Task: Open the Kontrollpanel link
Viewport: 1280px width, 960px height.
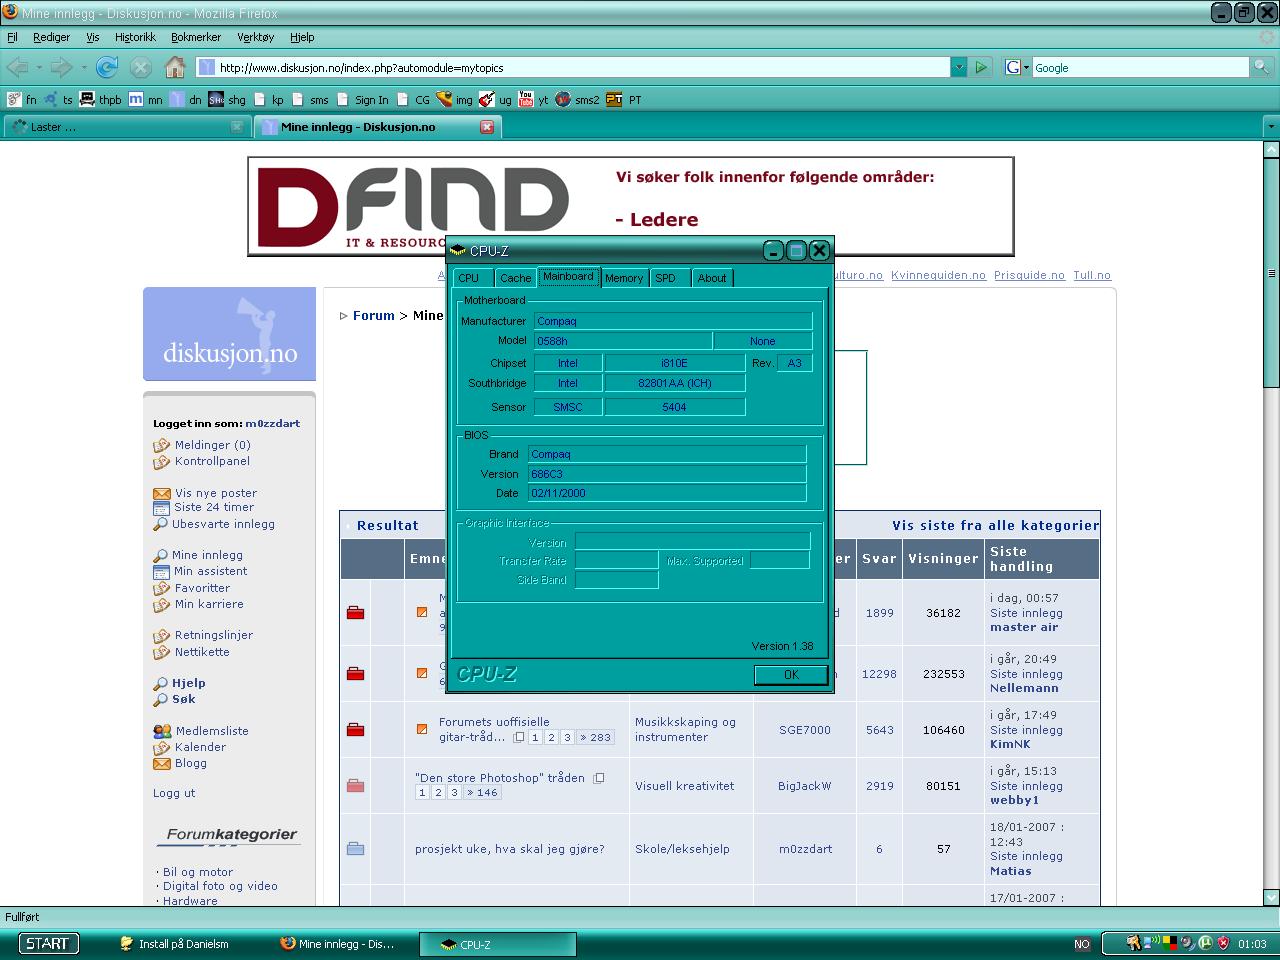Action: (x=212, y=461)
